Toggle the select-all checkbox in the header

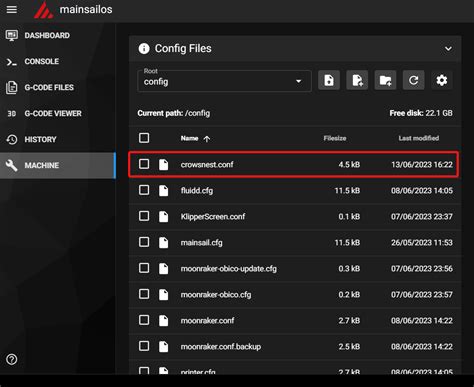(x=144, y=138)
